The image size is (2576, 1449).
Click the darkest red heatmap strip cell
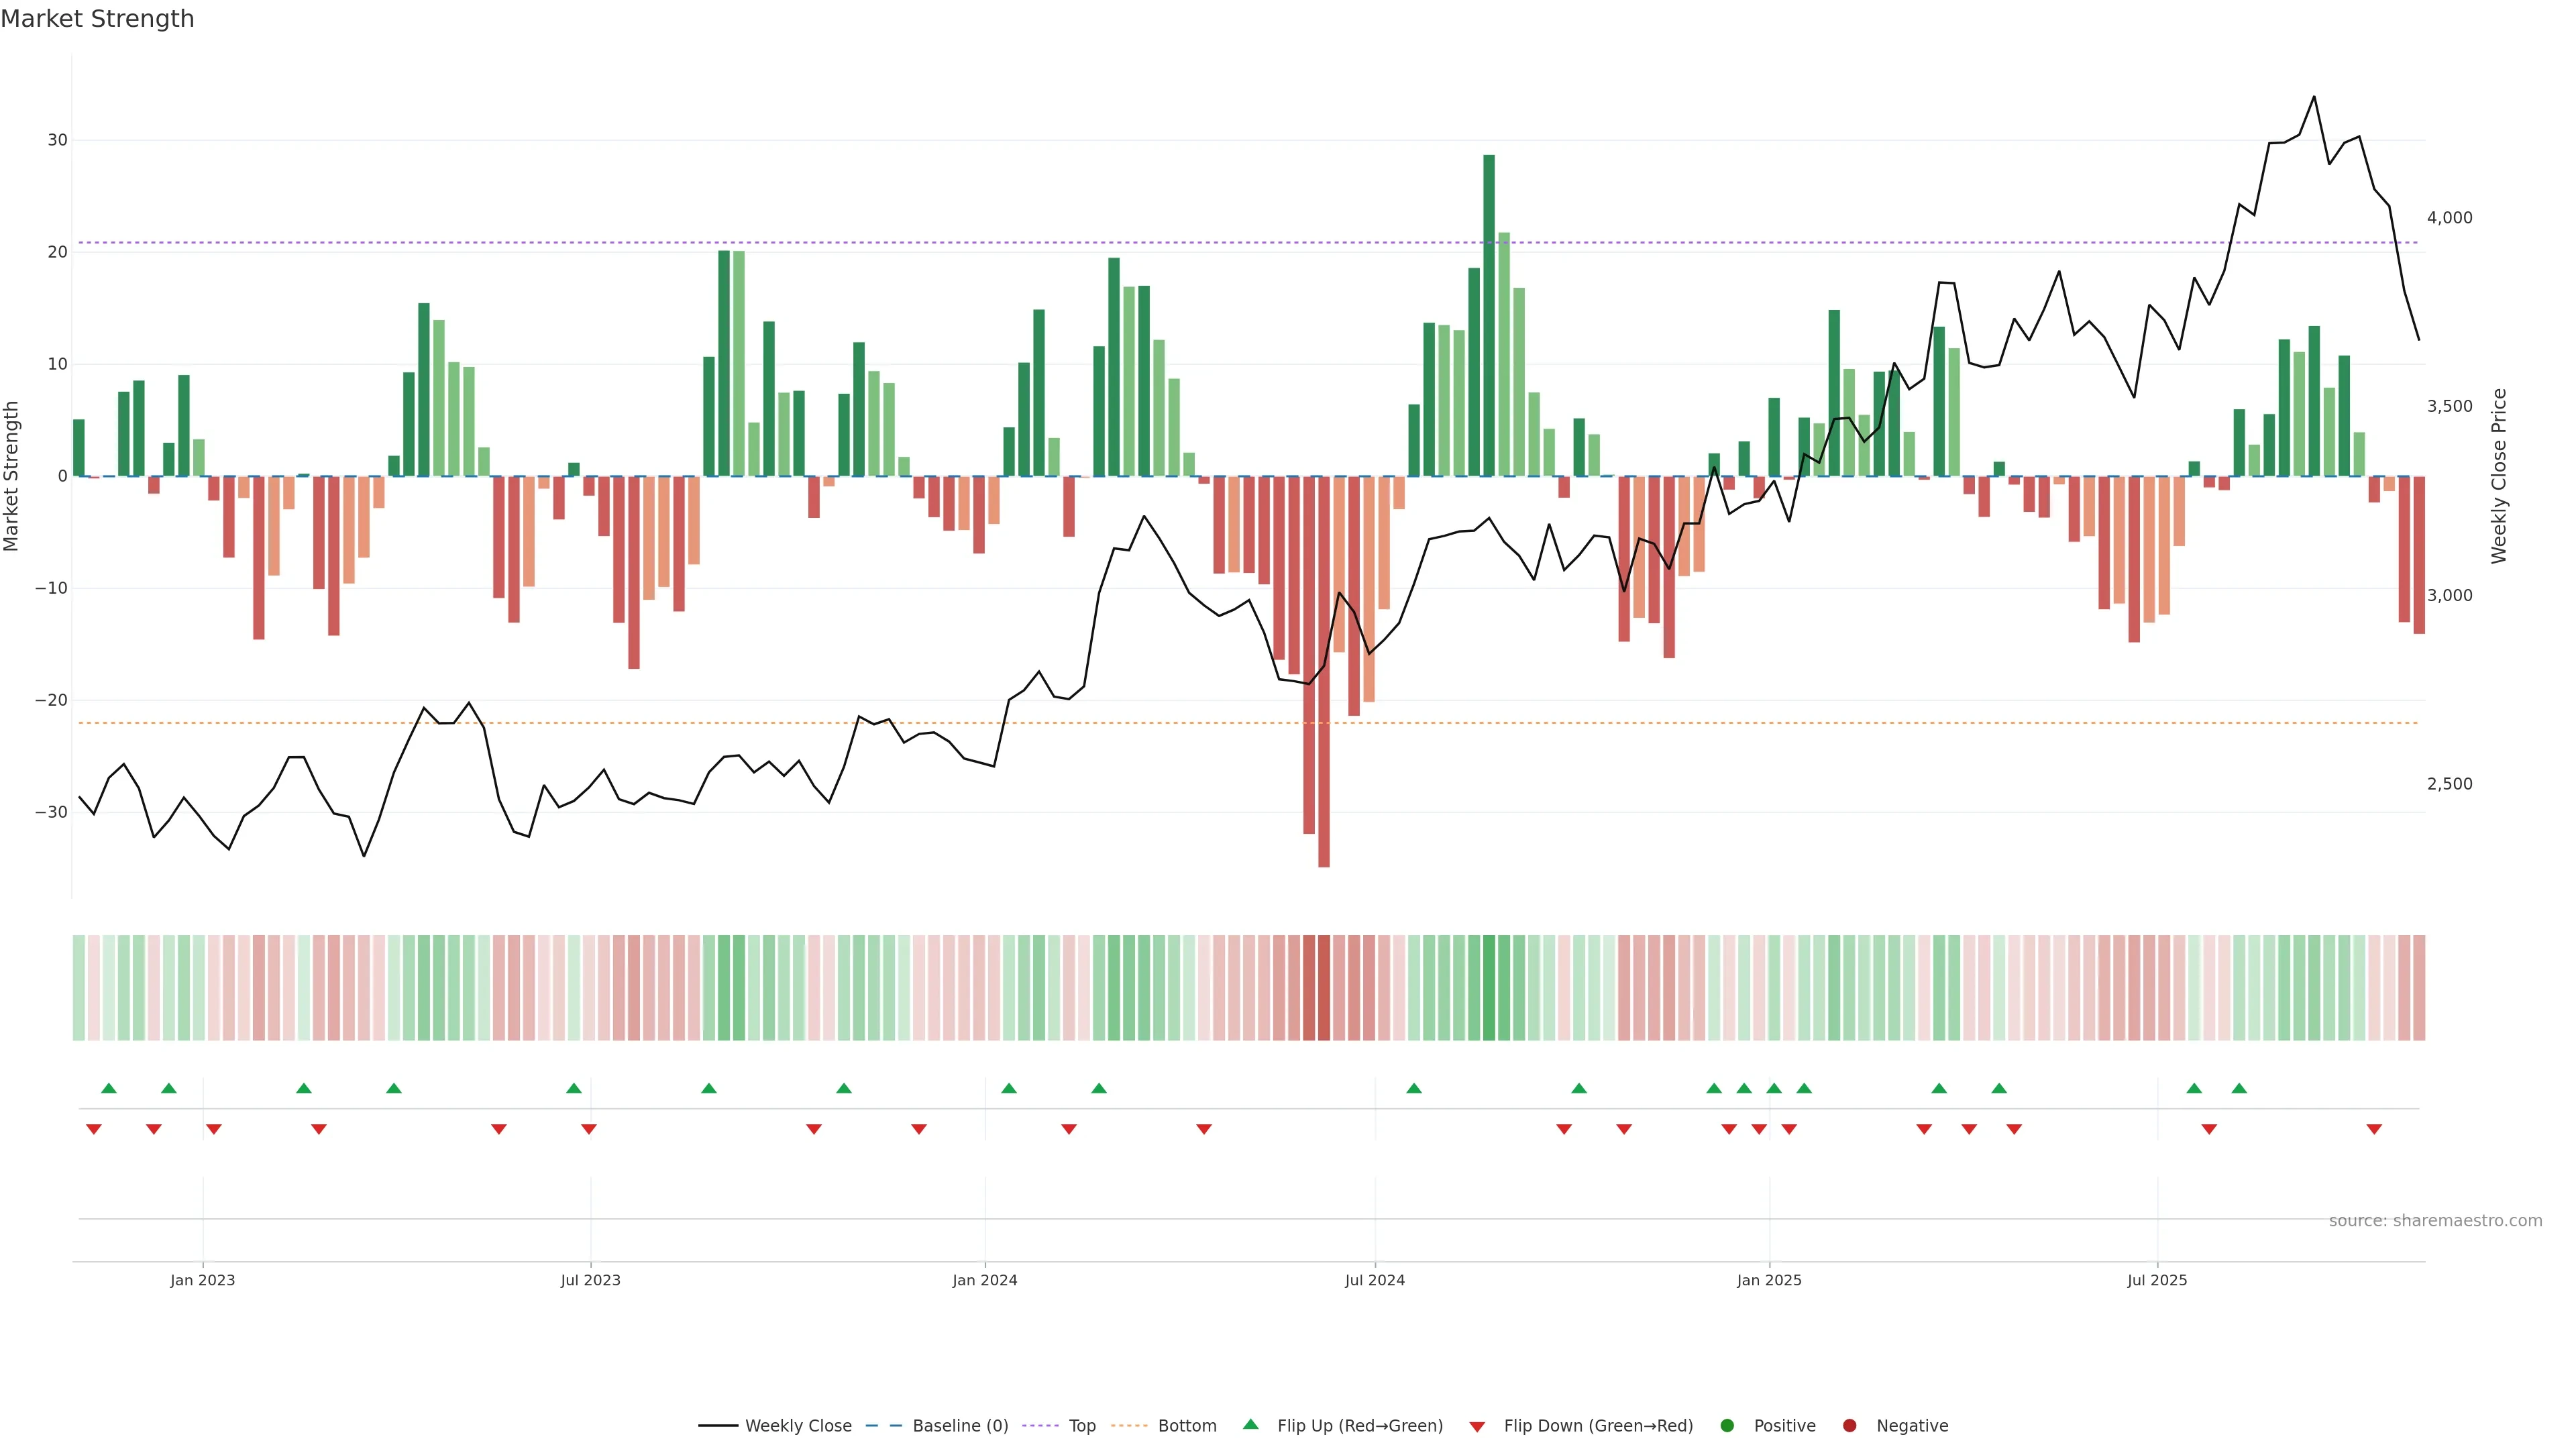point(1324,988)
